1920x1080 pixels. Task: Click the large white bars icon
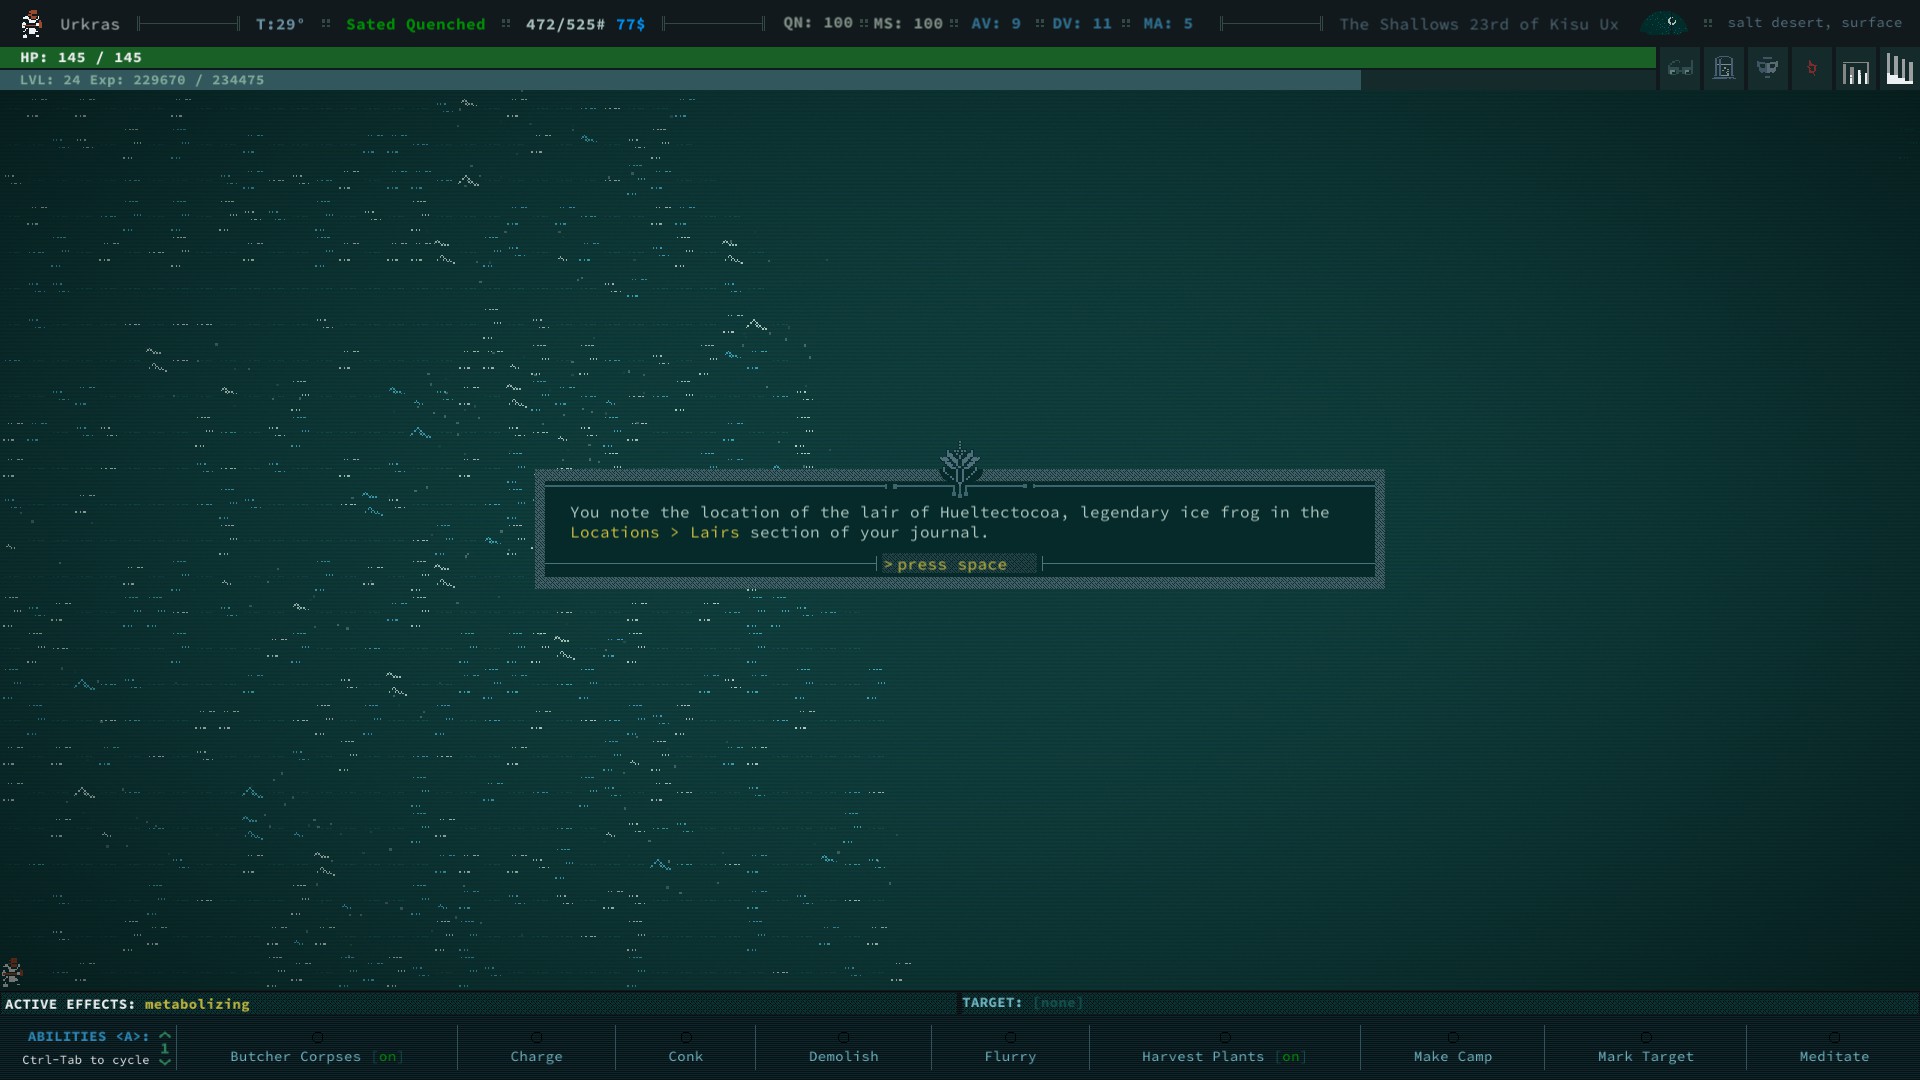click(x=1899, y=69)
